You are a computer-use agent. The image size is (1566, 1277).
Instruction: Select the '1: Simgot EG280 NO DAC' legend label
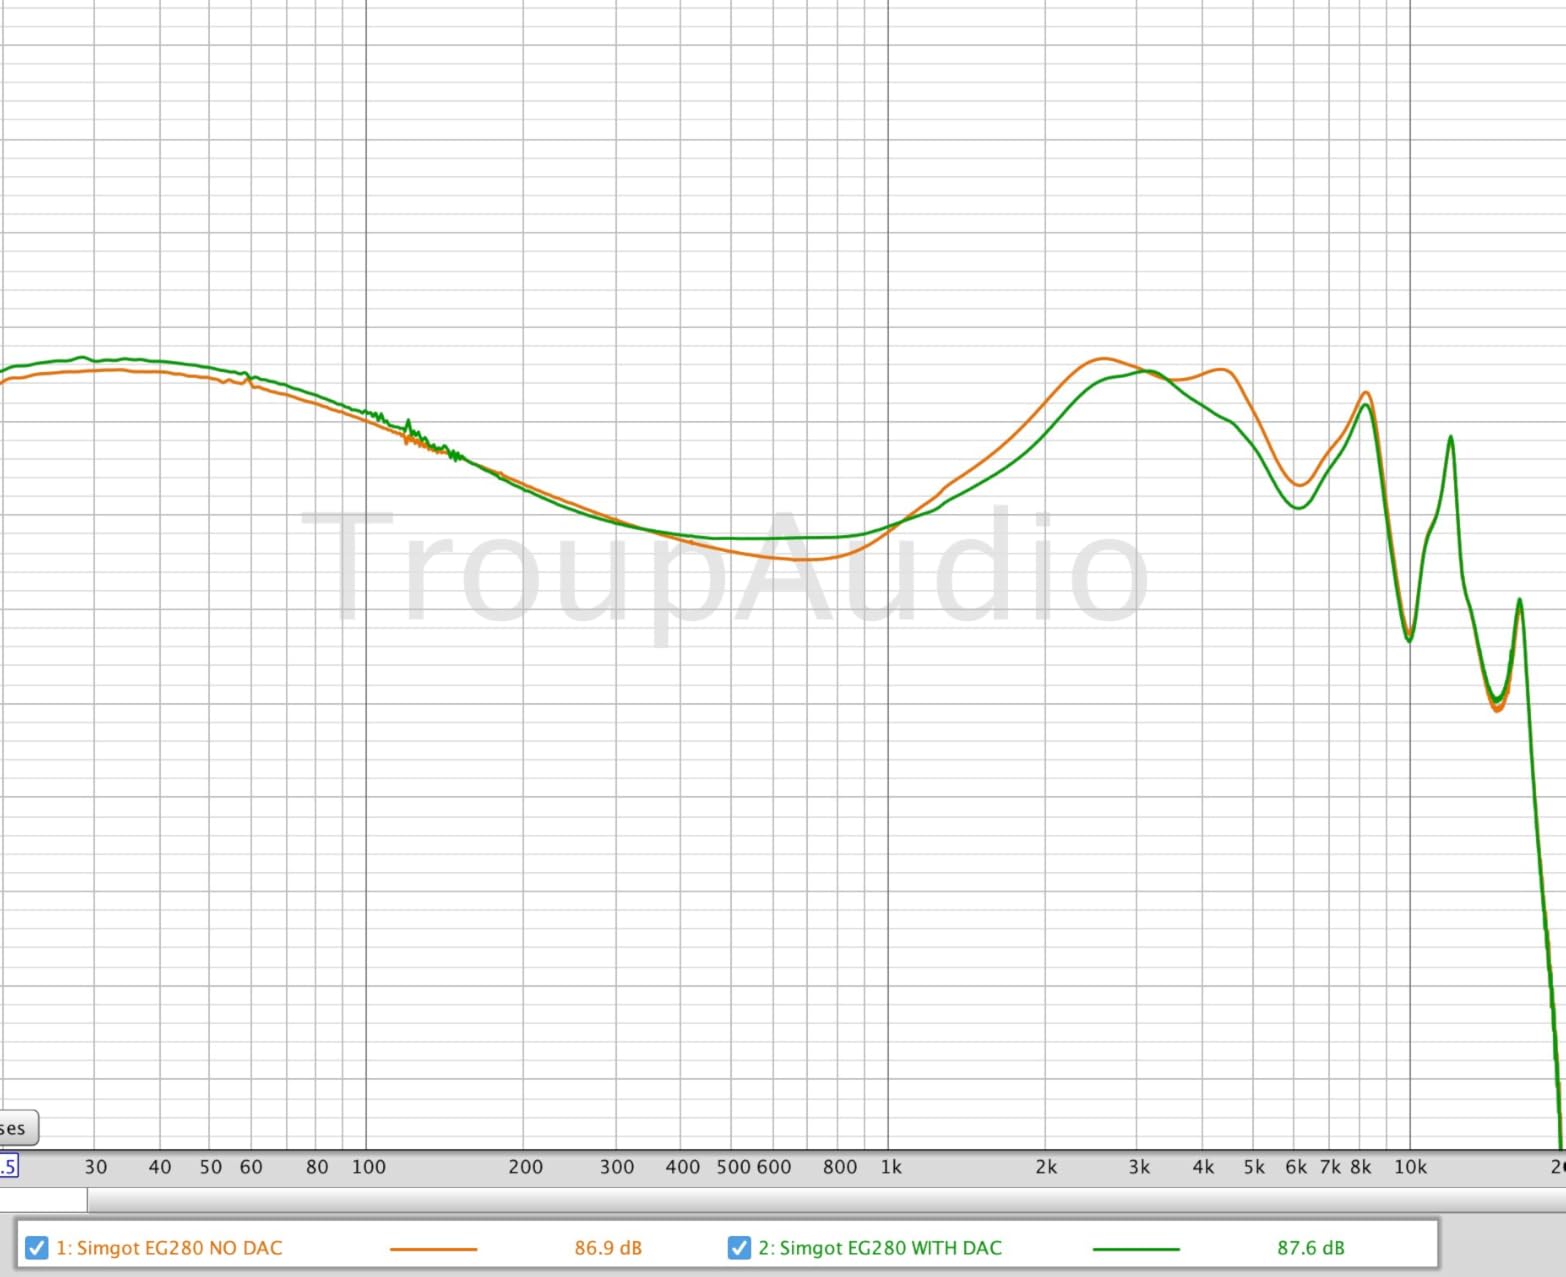[x=169, y=1247]
